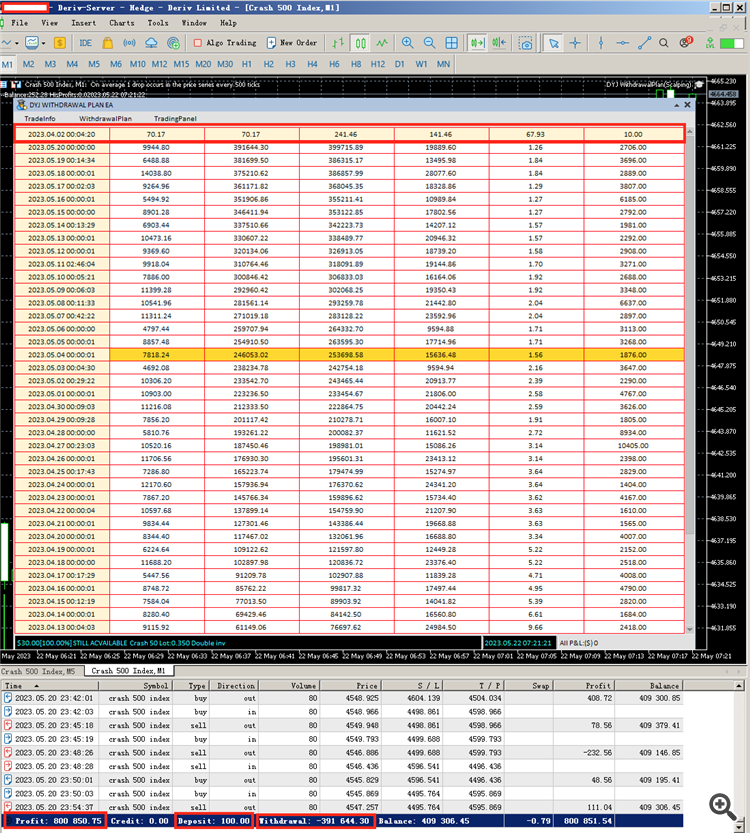Switch to the TradingPanel tab
The image size is (750, 833).
(175, 118)
